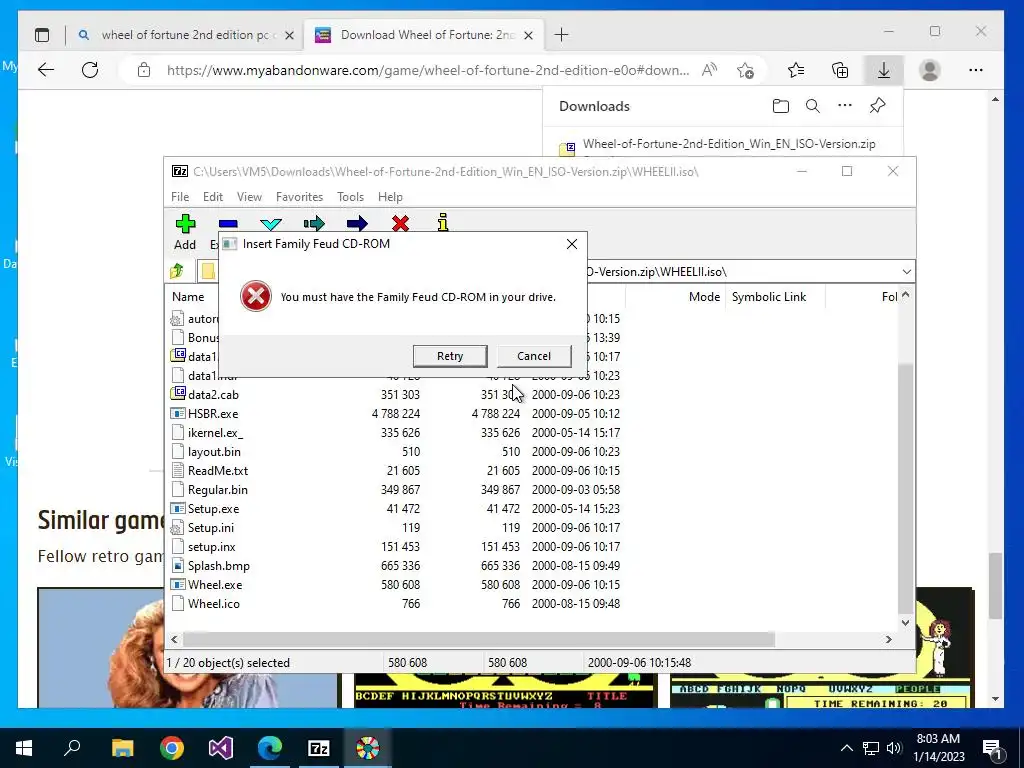
Task: Click the Windows Start button
Action: (x=24, y=748)
